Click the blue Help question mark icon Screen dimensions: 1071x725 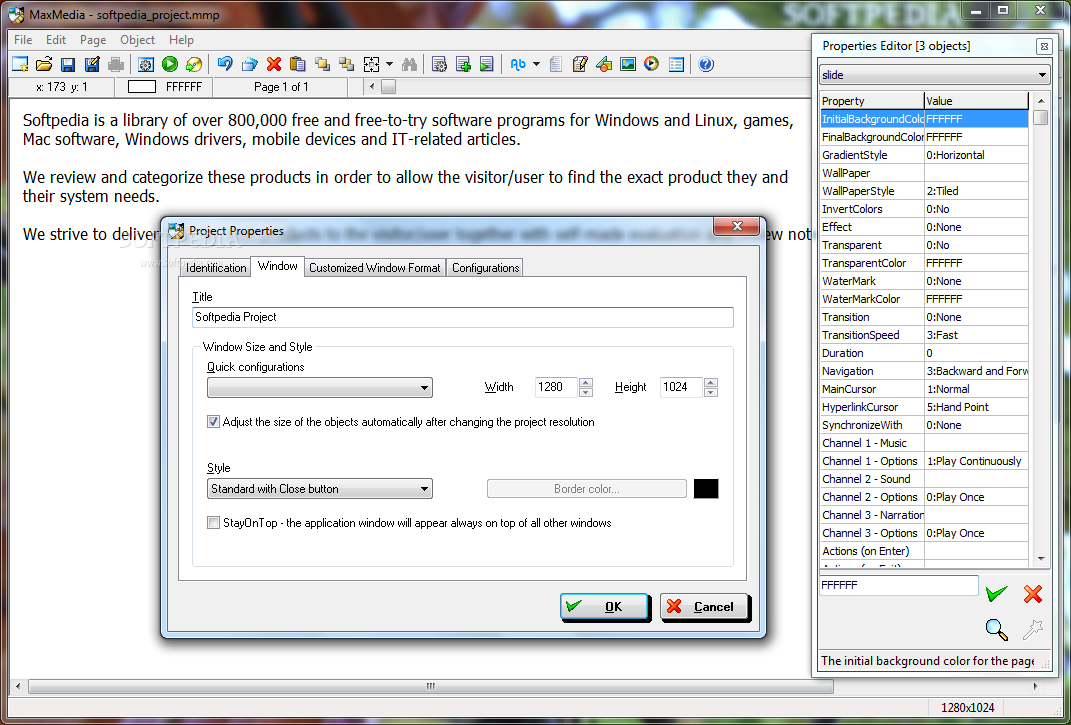click(706, 64)
